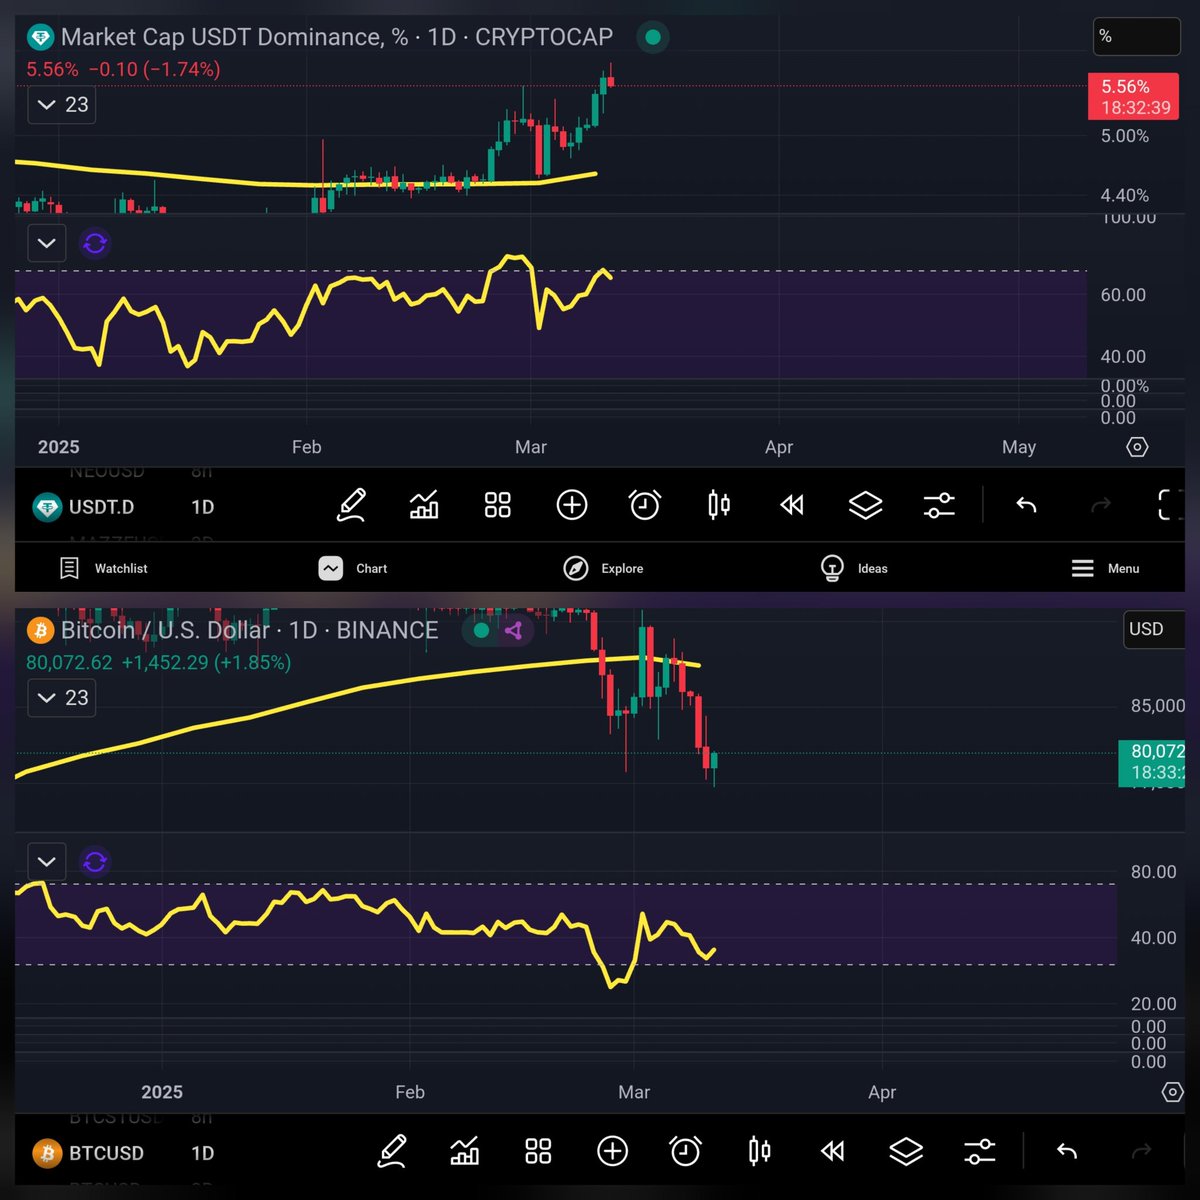Open chart settings via the sliders icon

tap(939, 505)
